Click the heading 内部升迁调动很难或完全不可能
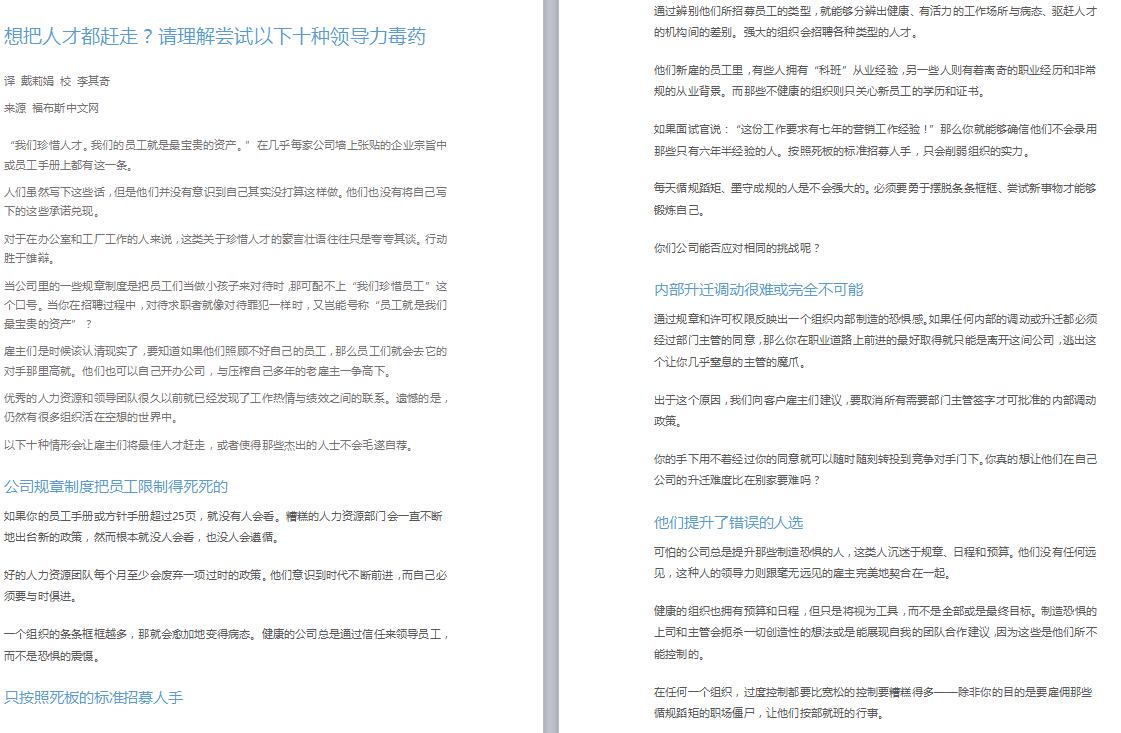Screen dimensions: 1121x733 pos(758,290)
